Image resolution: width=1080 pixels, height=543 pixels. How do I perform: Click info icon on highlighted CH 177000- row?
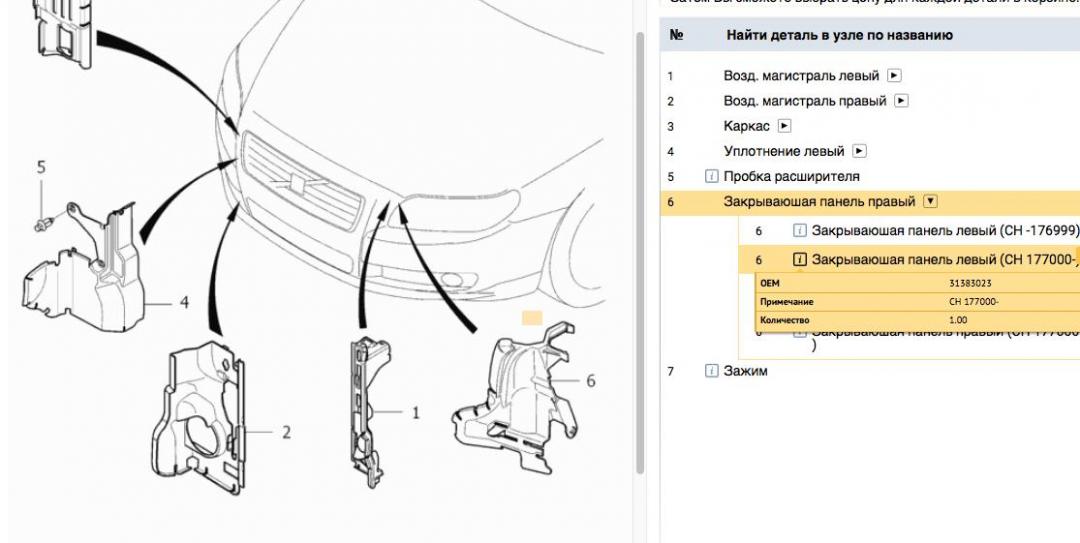click(x=800, y=260)
